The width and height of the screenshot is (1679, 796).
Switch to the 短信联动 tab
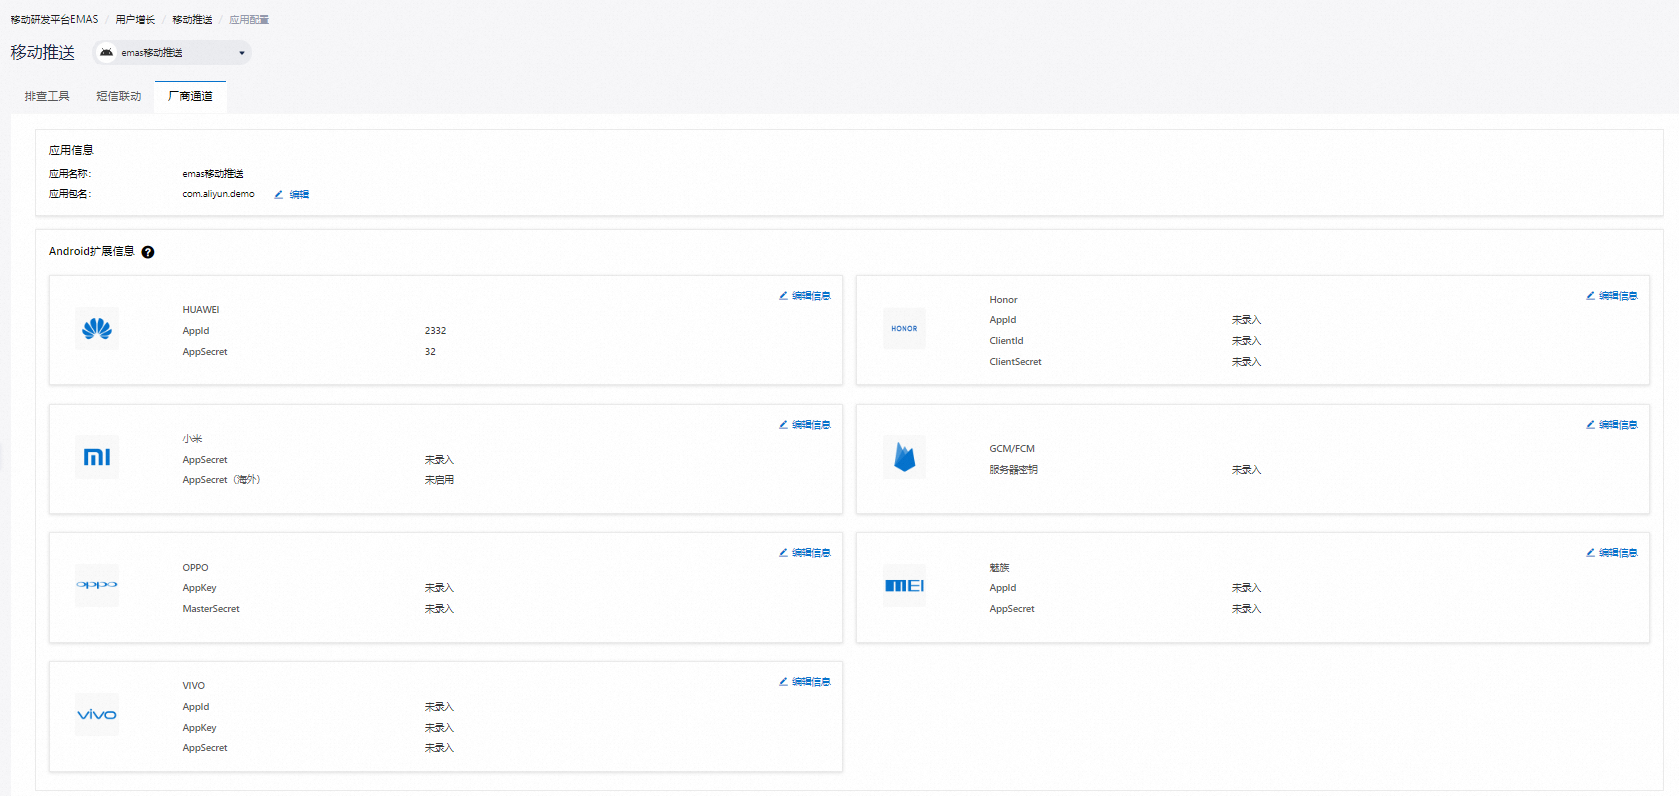click(119, 96)
